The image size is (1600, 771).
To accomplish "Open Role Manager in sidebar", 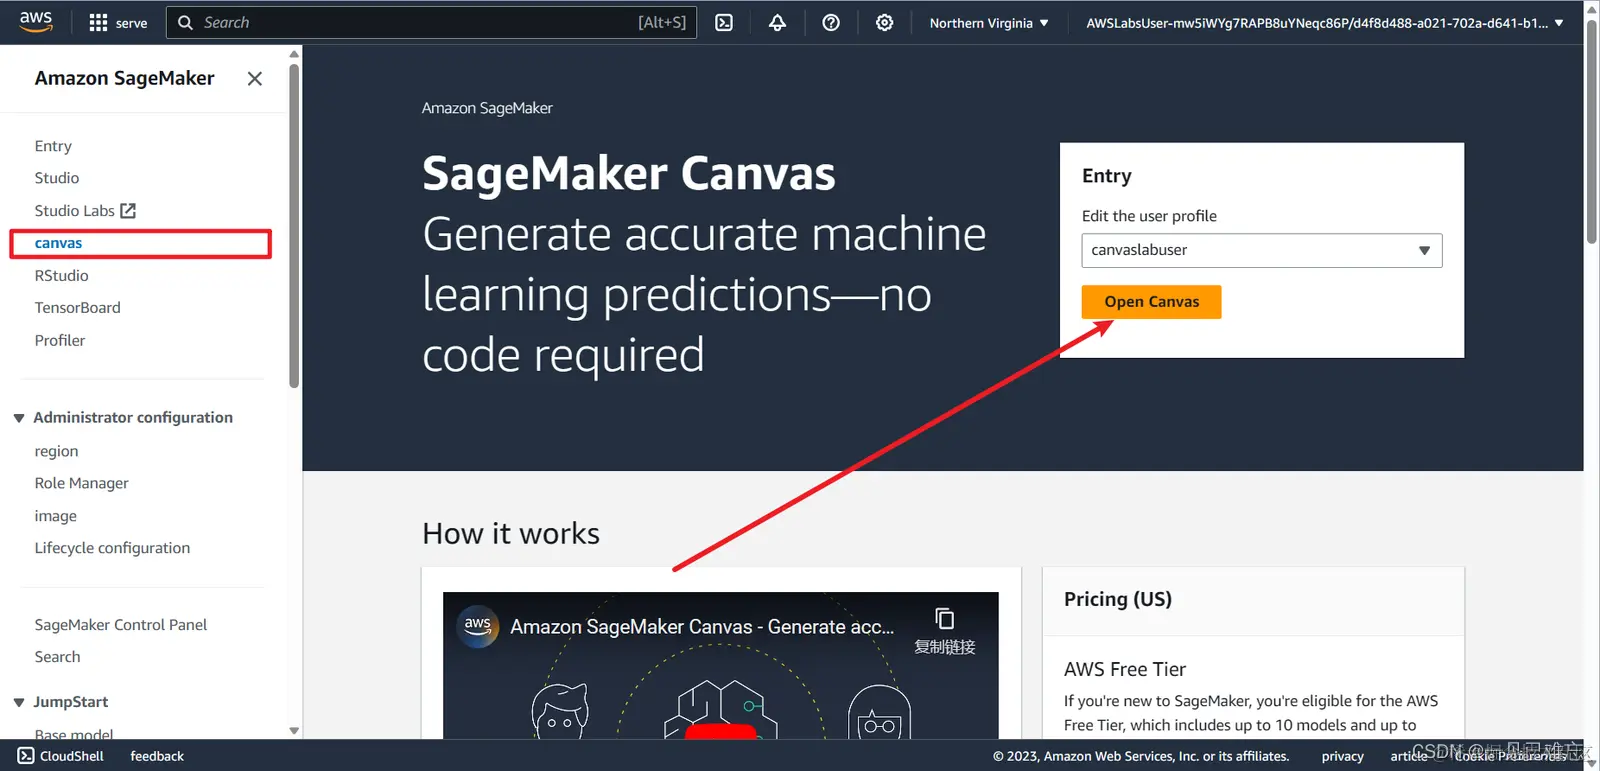I will (x=81, y=484).
